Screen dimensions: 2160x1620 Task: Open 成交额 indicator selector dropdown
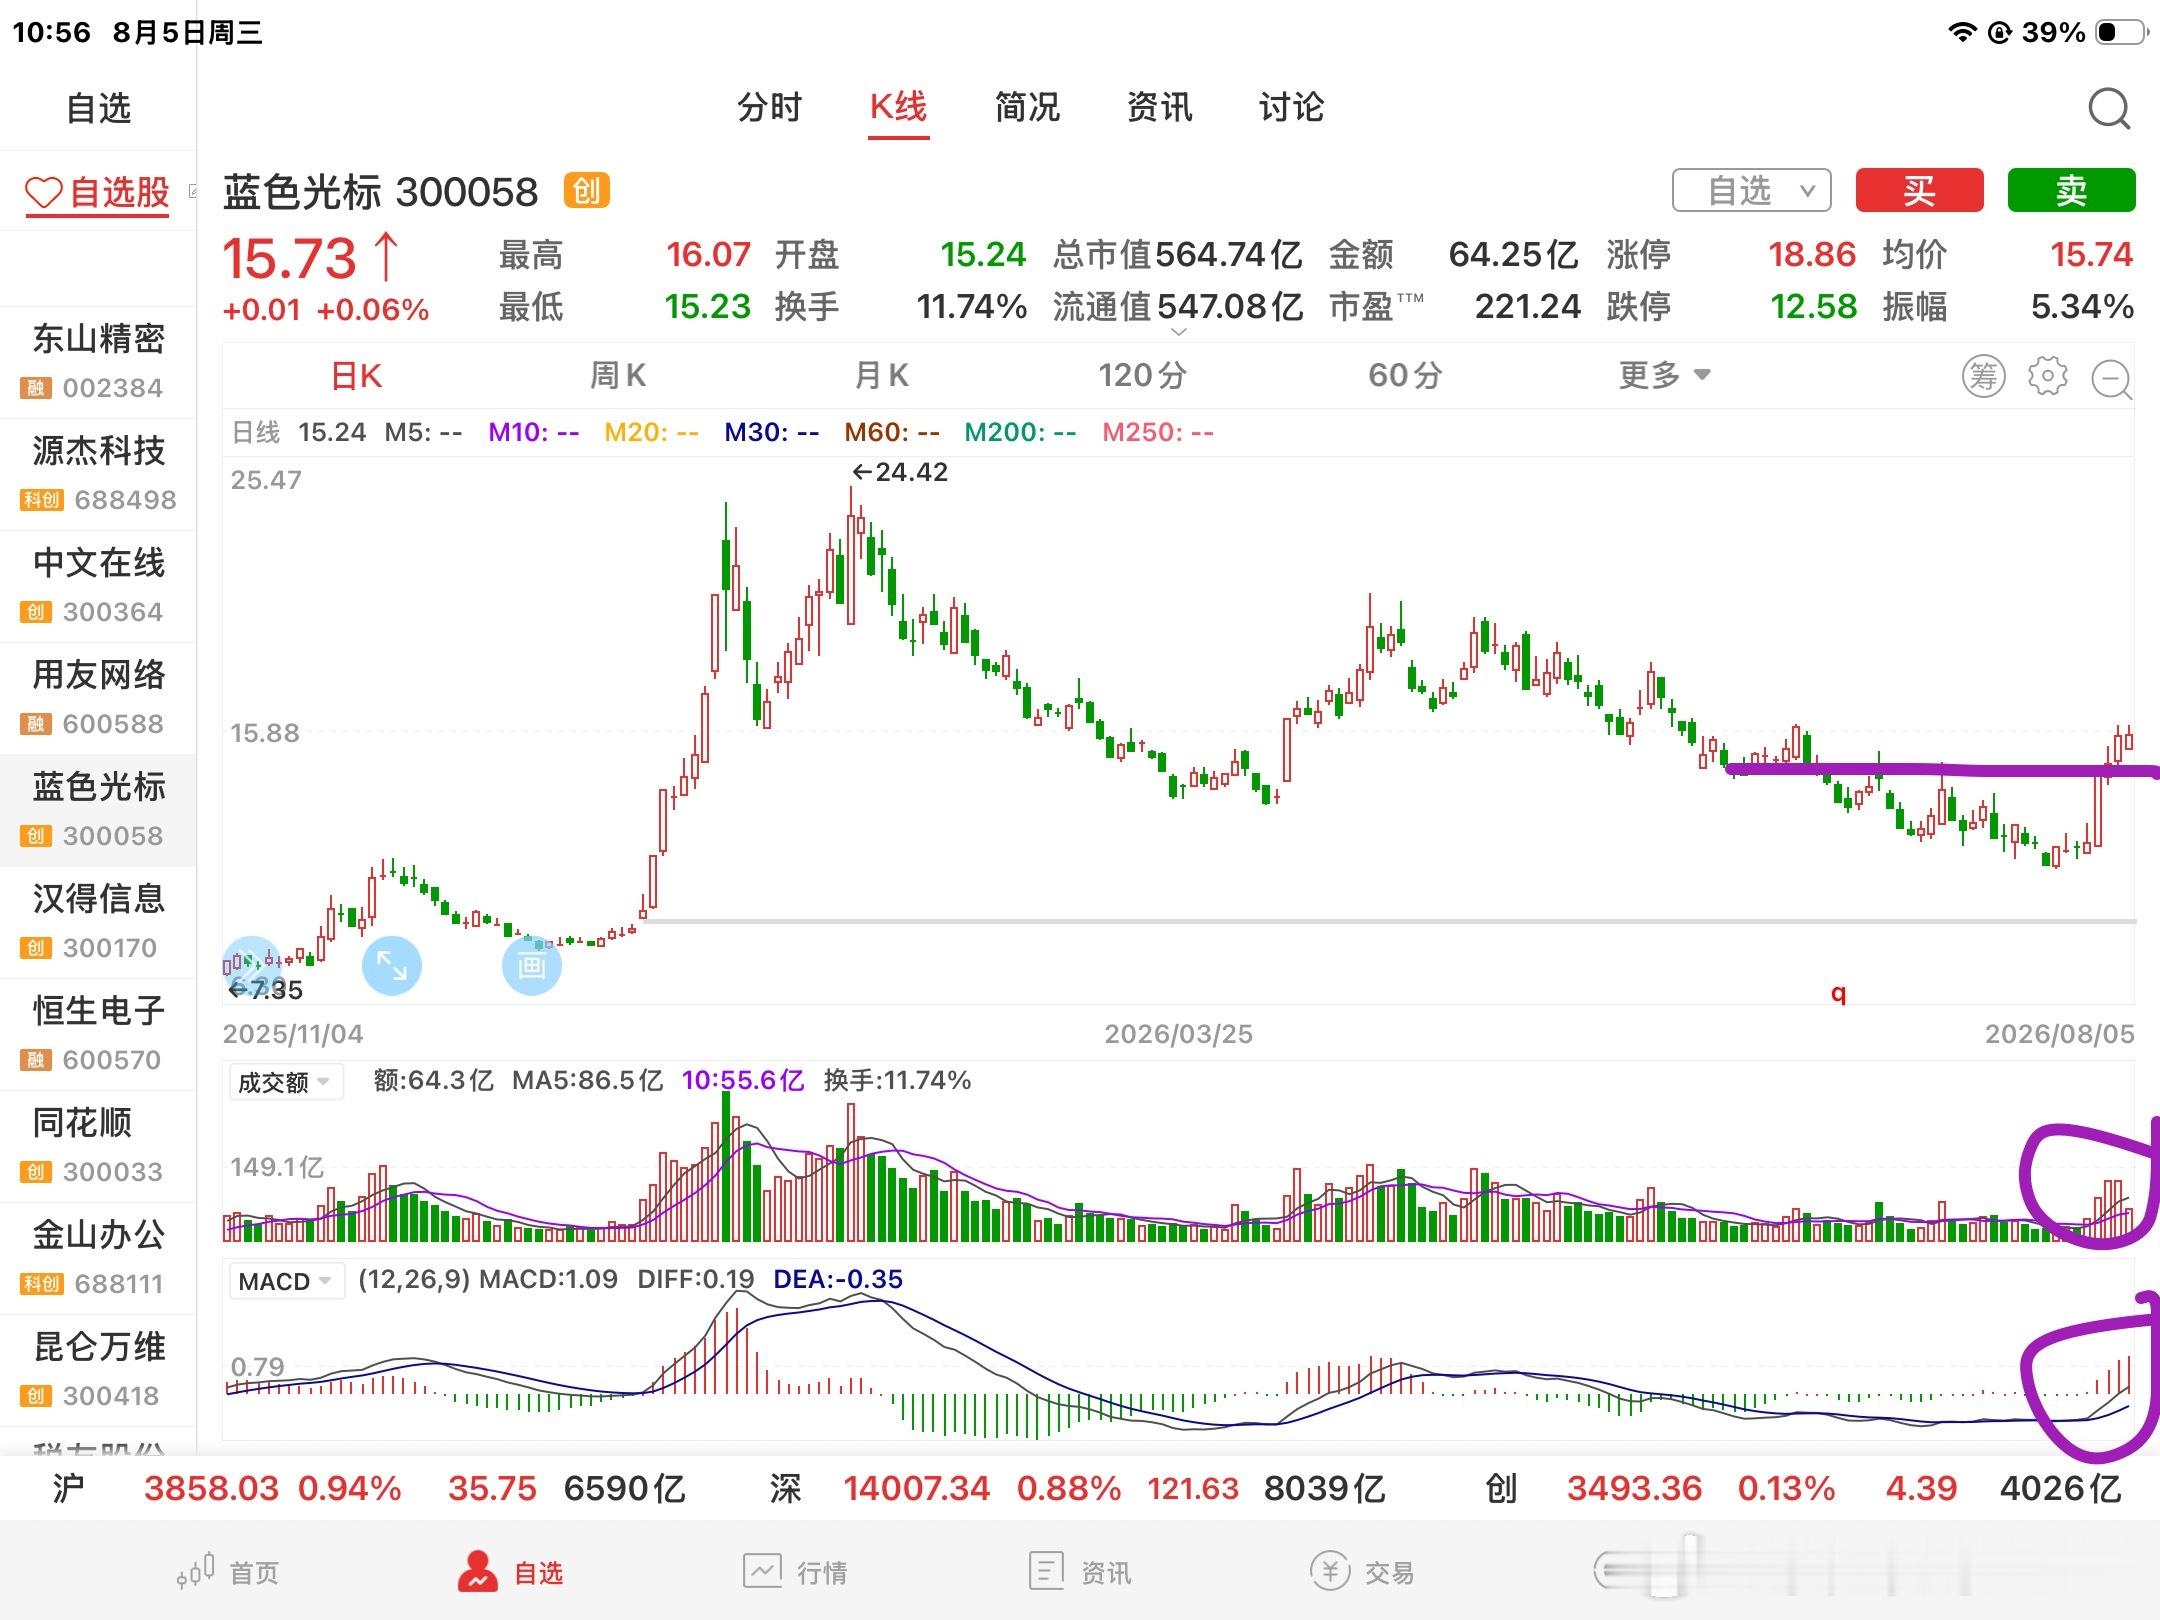[286, 1082]
